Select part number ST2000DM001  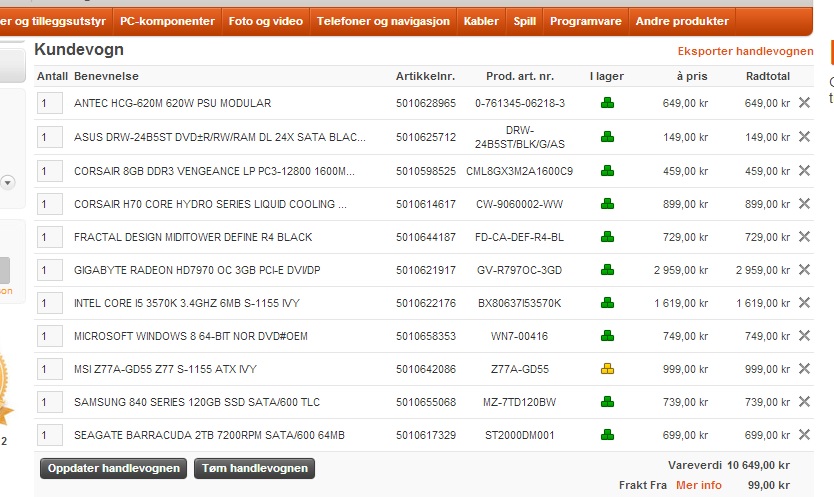(x=519, y=435)
